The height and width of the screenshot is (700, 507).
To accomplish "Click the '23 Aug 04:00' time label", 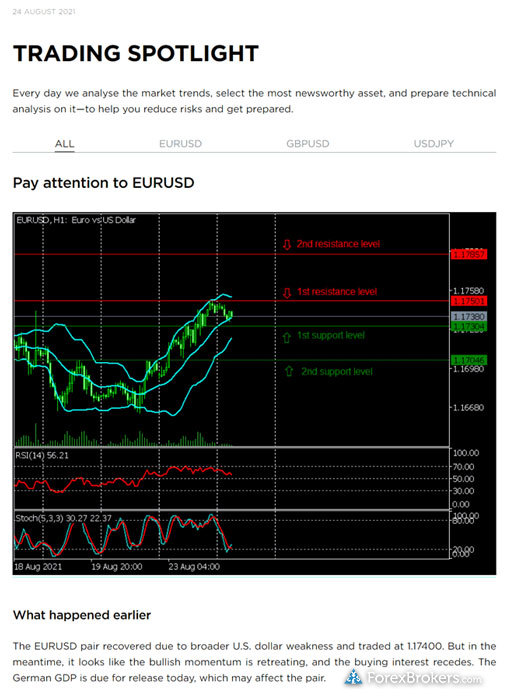I will point(194,567).
